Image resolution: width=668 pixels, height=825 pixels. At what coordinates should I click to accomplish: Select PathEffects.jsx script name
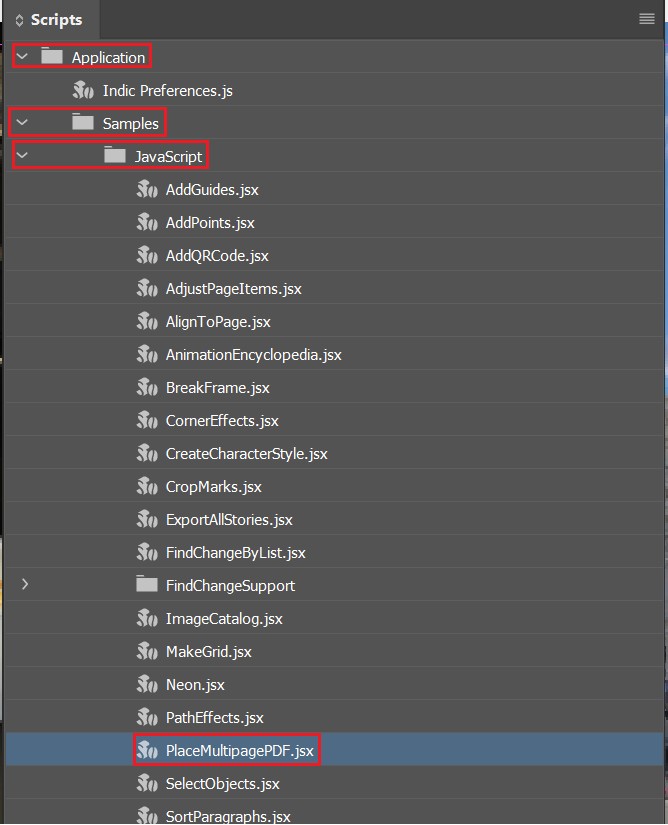click(x=215, y=718)
